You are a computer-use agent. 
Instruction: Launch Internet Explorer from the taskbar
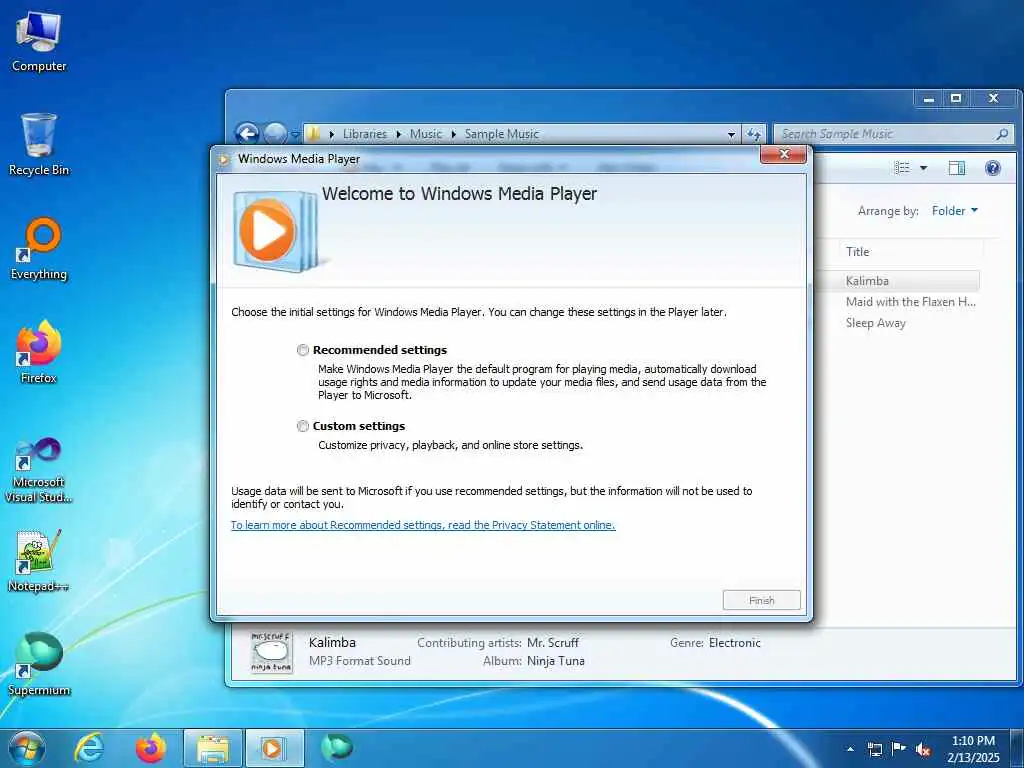(x=88, y=748)
